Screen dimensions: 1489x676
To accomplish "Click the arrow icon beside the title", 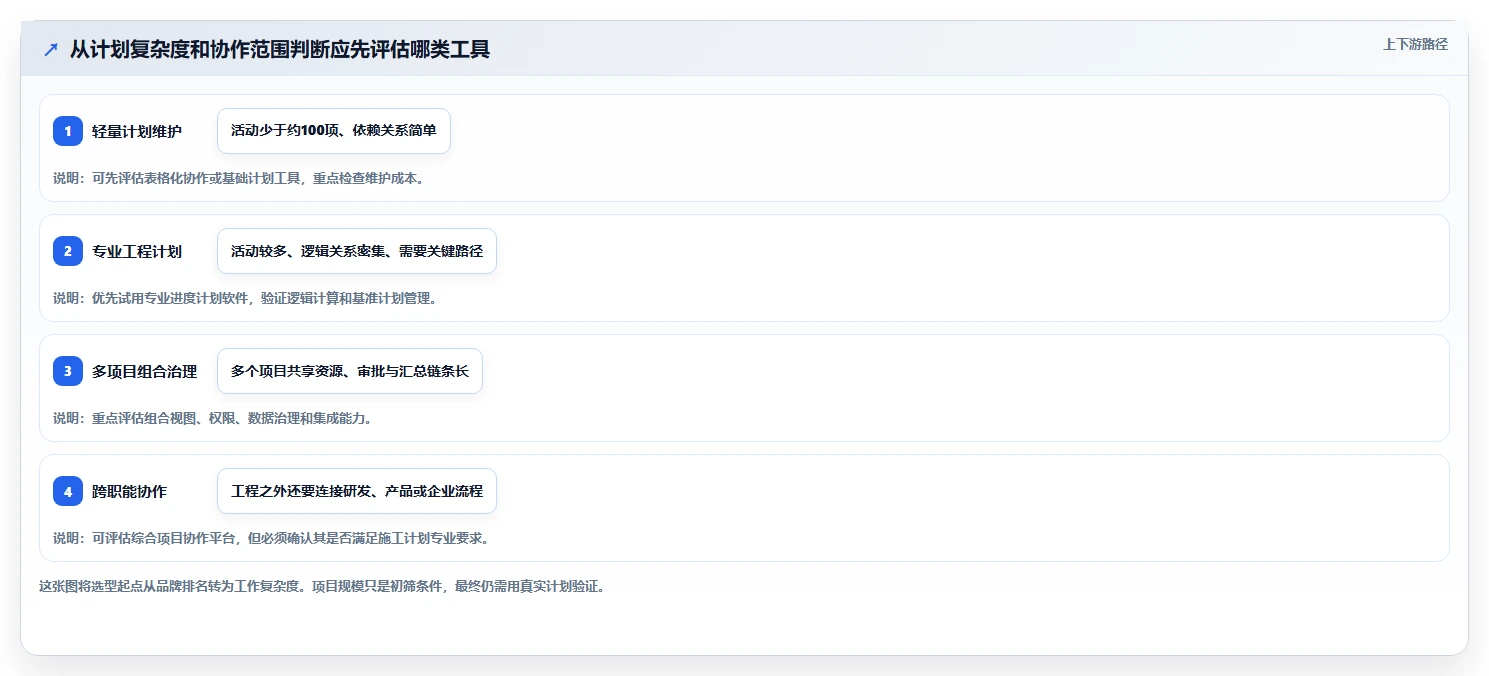I will pos(51,49).
